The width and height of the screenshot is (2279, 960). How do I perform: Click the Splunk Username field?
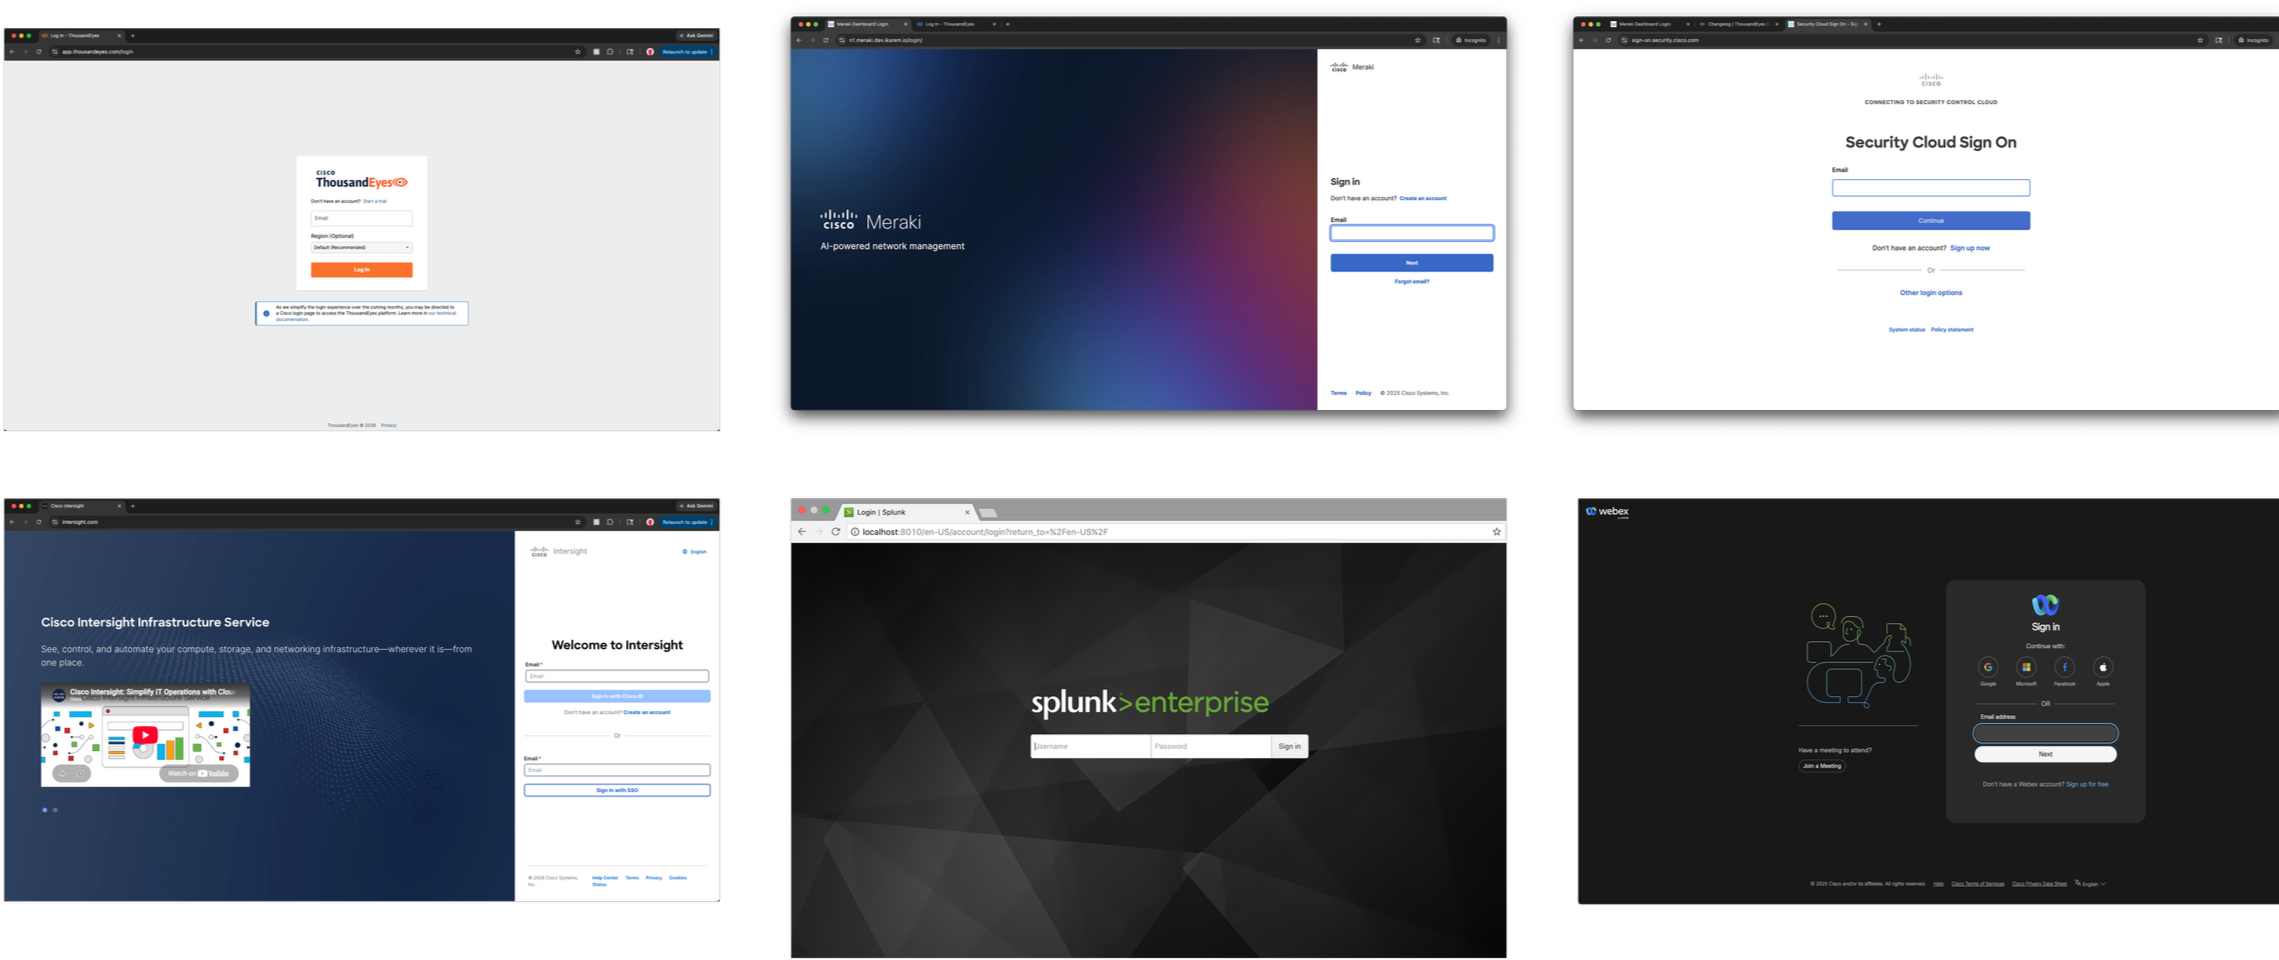tap(1090, 746)
